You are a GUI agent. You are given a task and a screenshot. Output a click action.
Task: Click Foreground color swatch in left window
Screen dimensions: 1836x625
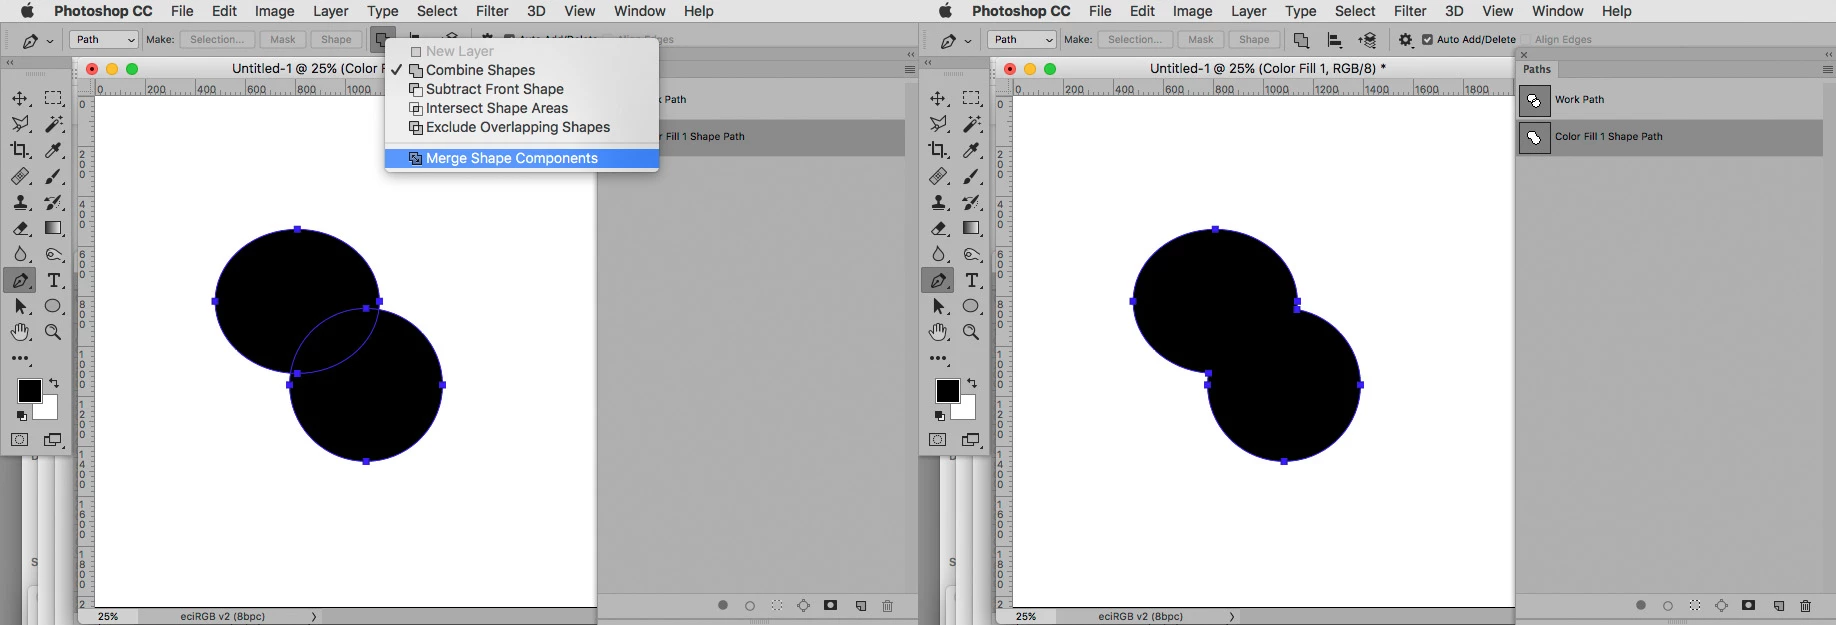click(29, 391)
